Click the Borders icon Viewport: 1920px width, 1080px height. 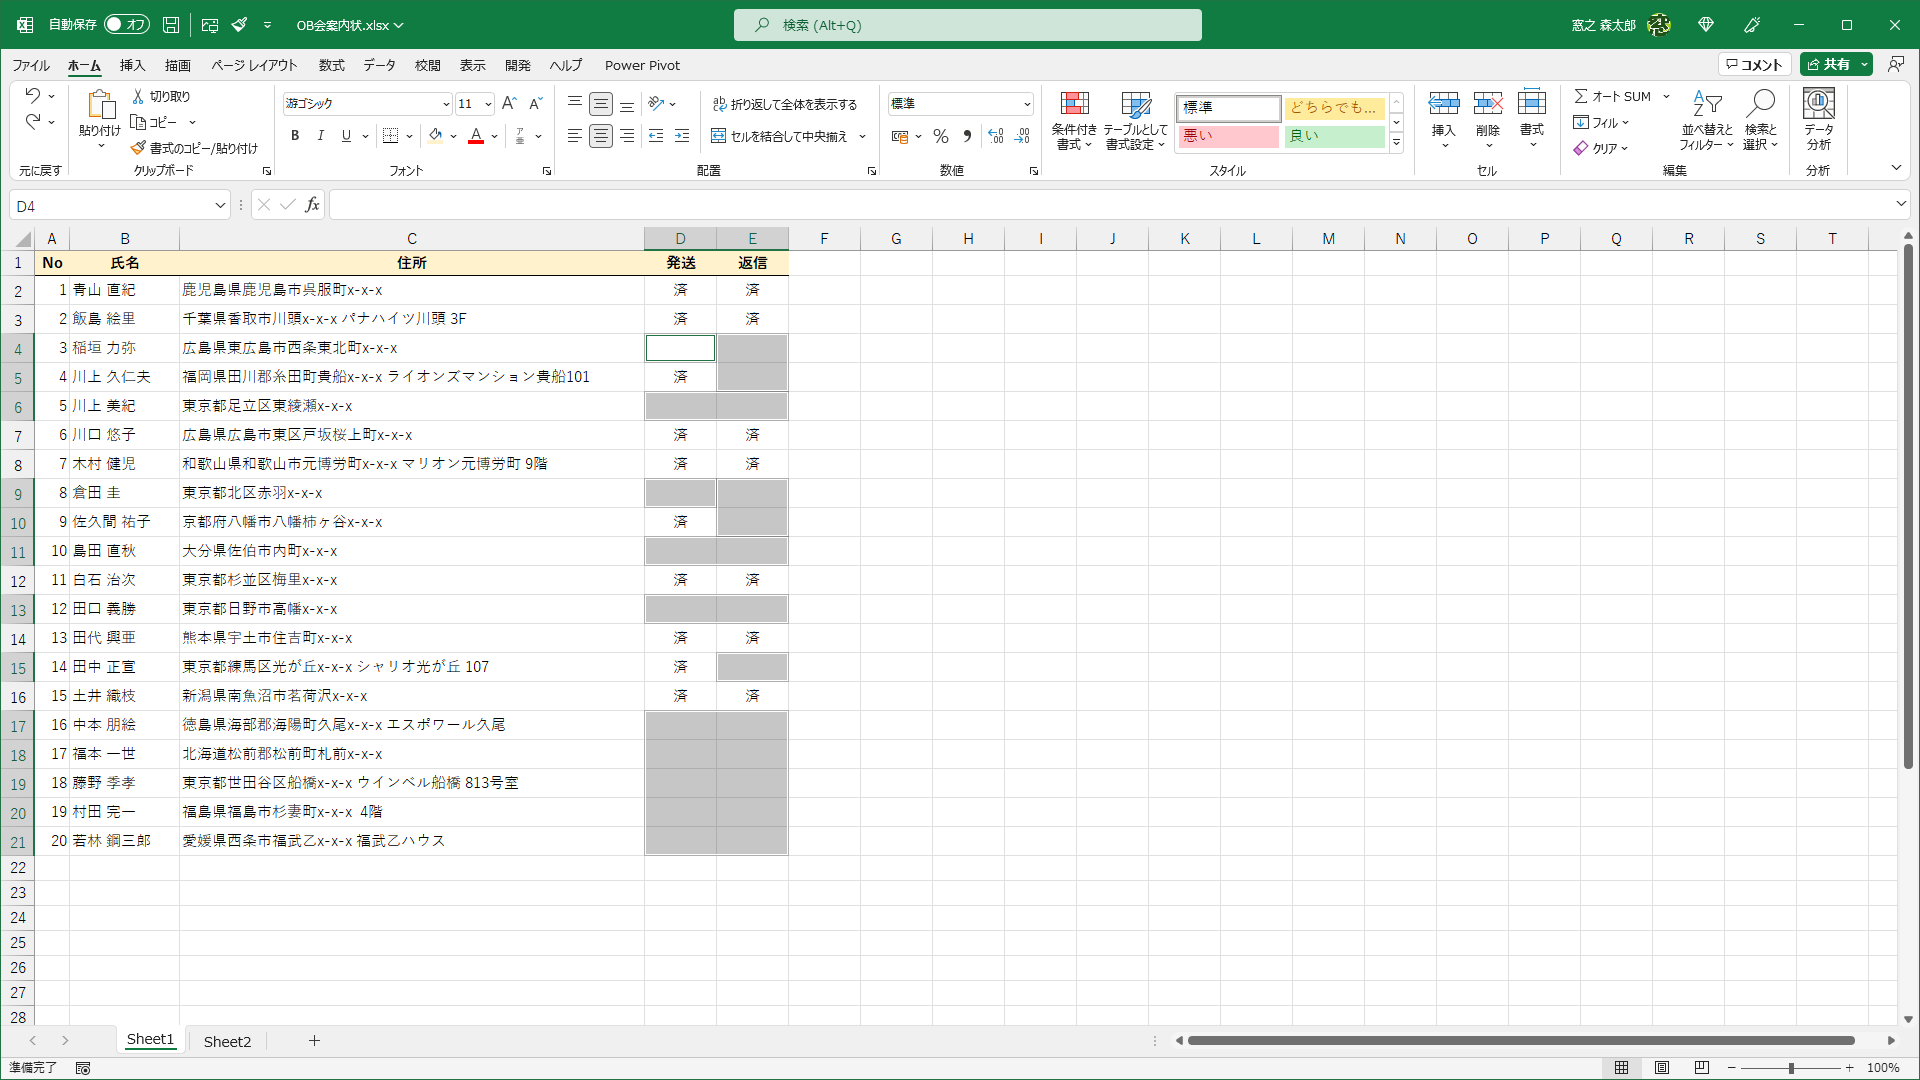click(391, 136)
